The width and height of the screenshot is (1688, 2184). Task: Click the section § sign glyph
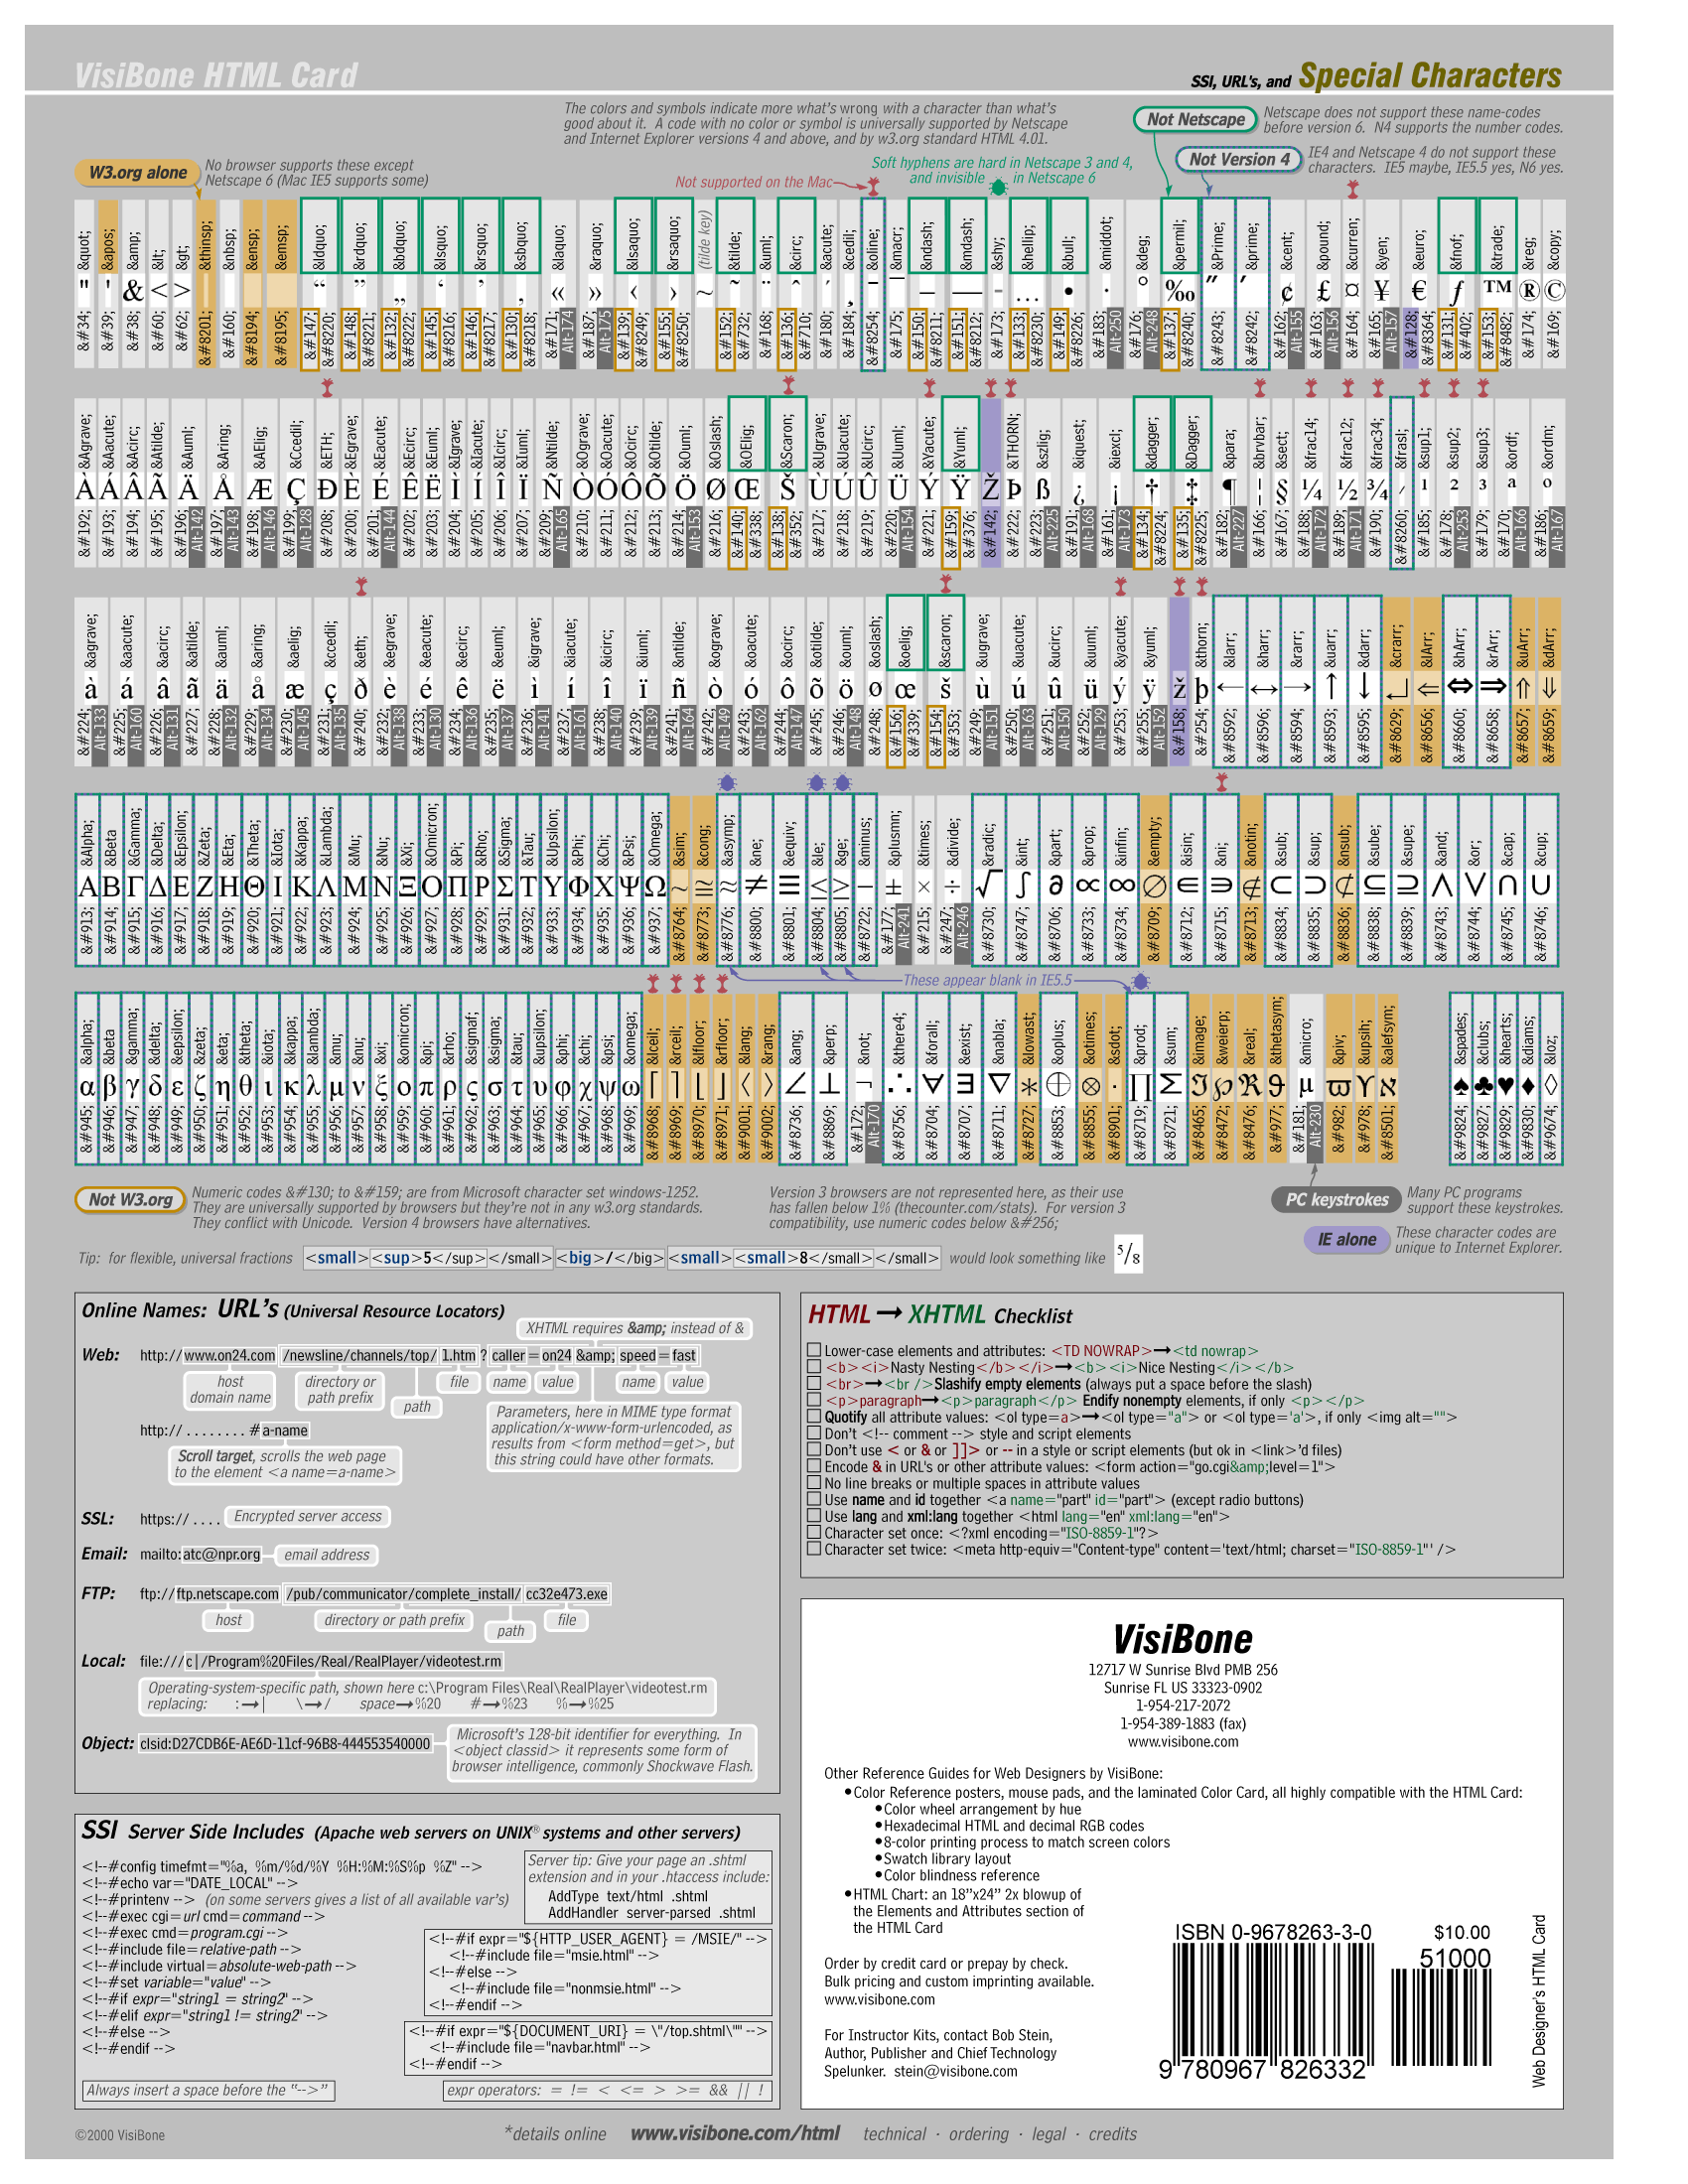pyautogui.click(x=1282, y=491)
